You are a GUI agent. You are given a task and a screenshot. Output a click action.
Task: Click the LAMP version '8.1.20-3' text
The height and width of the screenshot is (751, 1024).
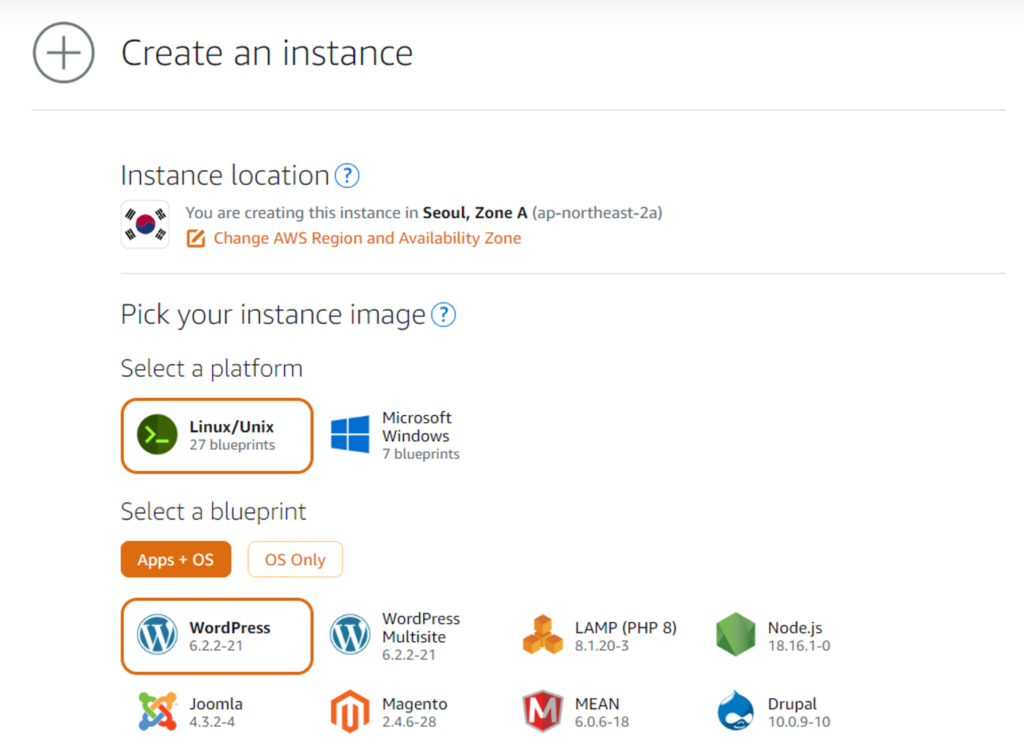tap(601, 646)
